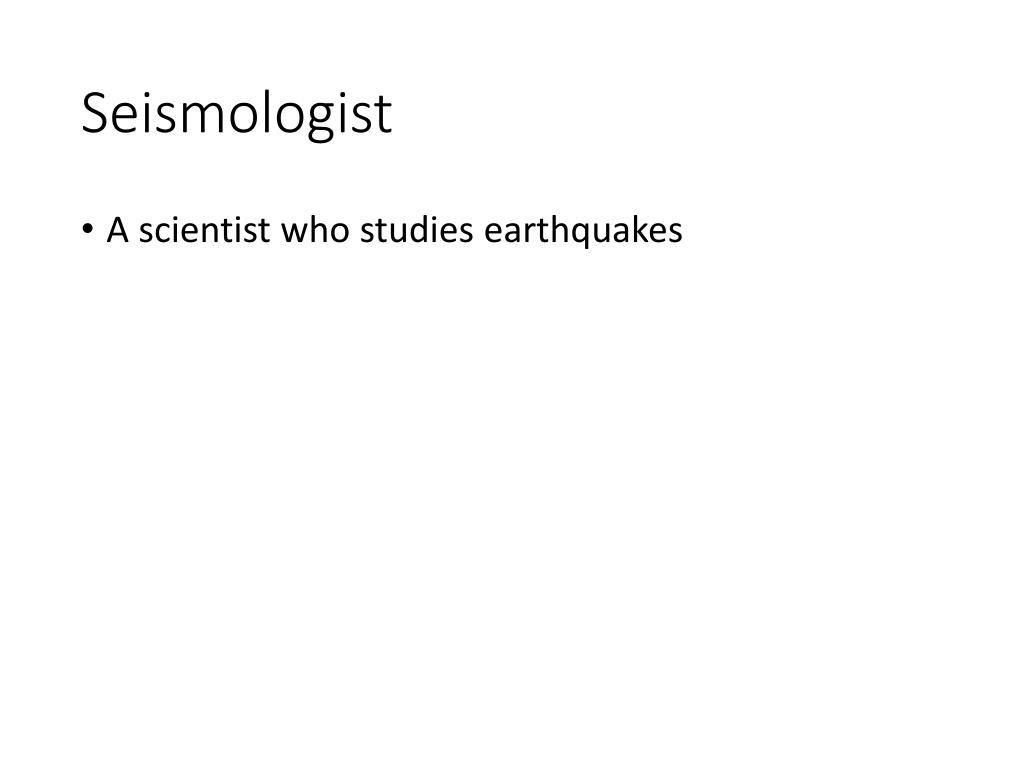This screenshot has height=768, width=1024.
Task: Click the capital A starting the bullet
Action: [x=117, y=230]
